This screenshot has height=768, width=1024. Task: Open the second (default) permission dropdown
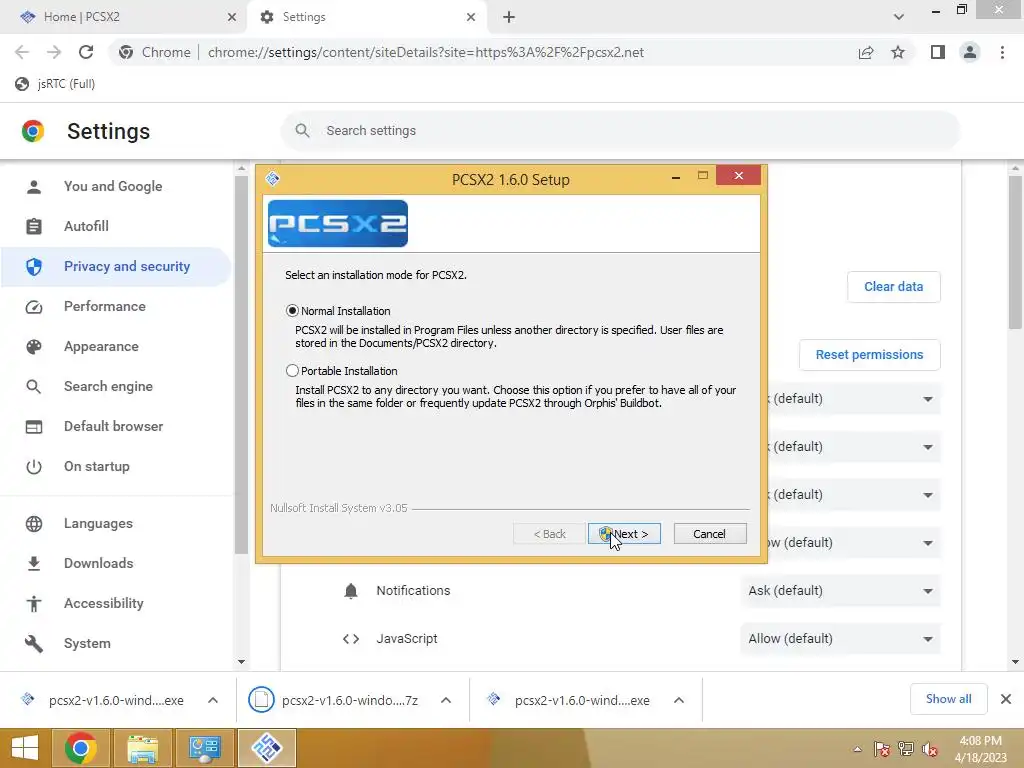pos(854,447)
